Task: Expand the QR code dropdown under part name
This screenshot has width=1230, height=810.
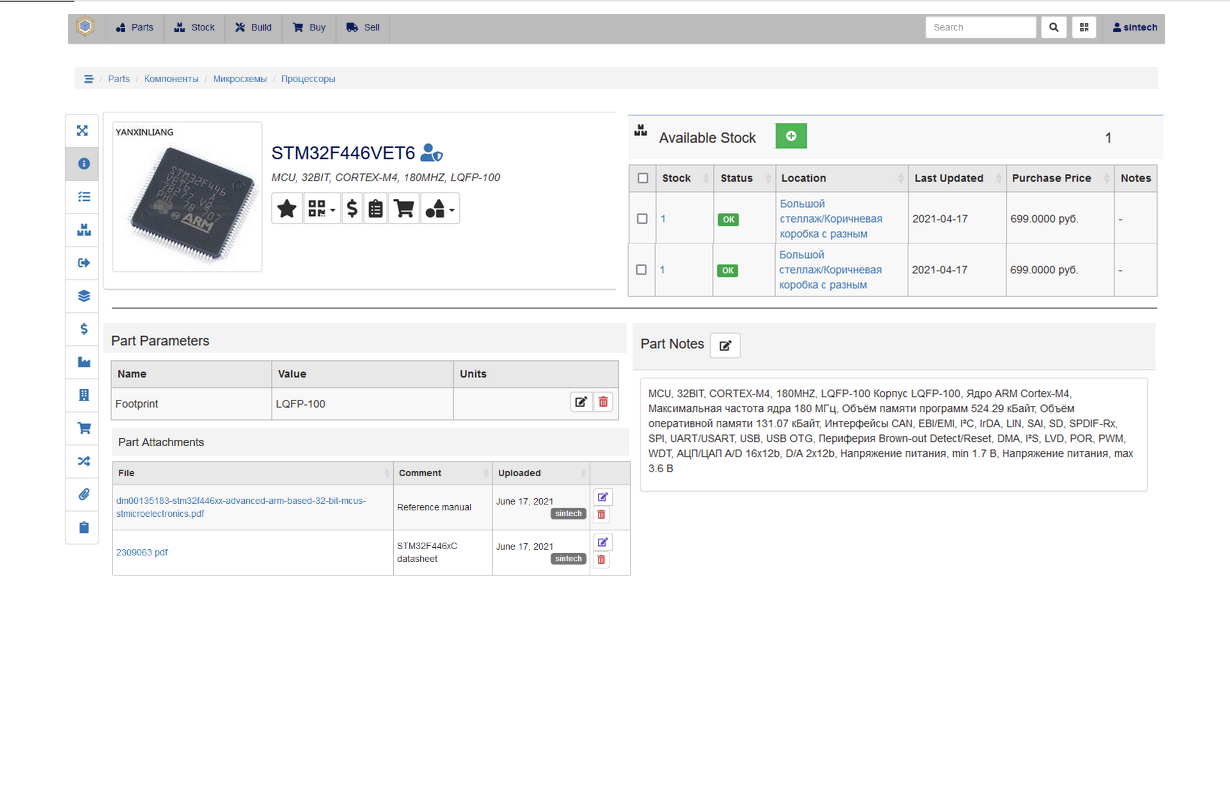Action: click(321, 209)
